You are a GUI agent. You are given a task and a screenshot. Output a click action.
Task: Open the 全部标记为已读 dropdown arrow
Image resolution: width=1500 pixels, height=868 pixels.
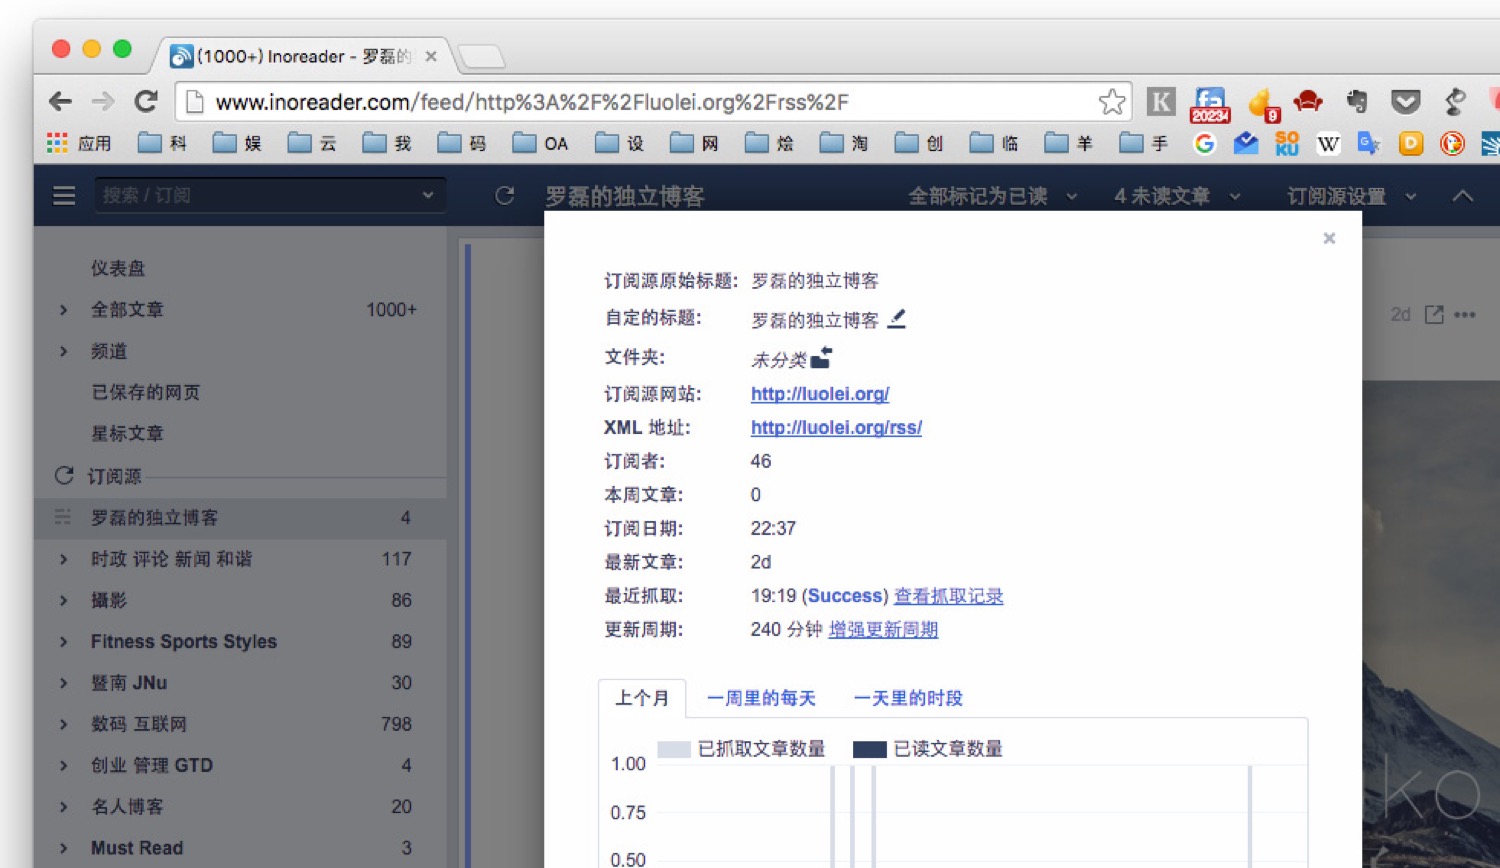pos(1072,197)
